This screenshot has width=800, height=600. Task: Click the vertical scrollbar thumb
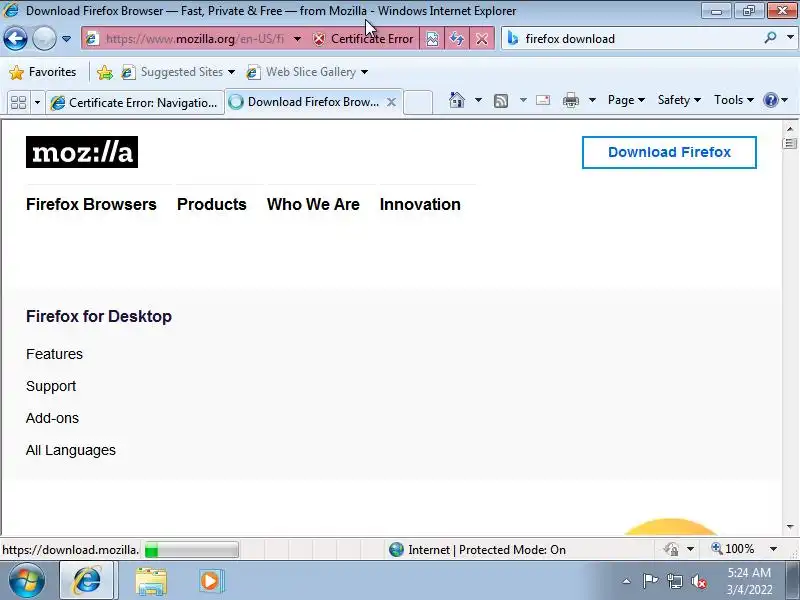[790, 143]
